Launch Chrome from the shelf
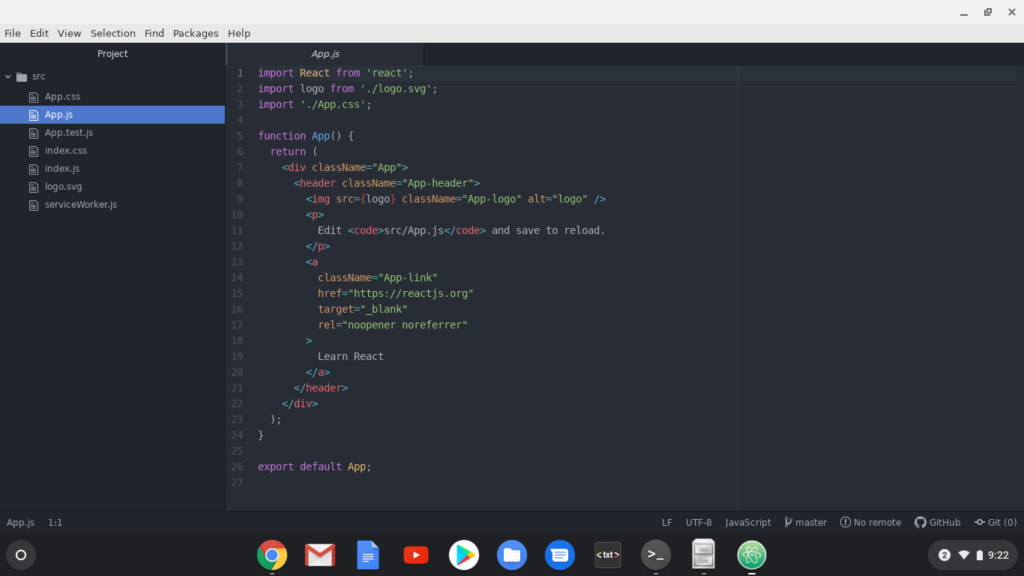Screen dimensions: 1024x576 pyautogui.click(x=272, y=555)
